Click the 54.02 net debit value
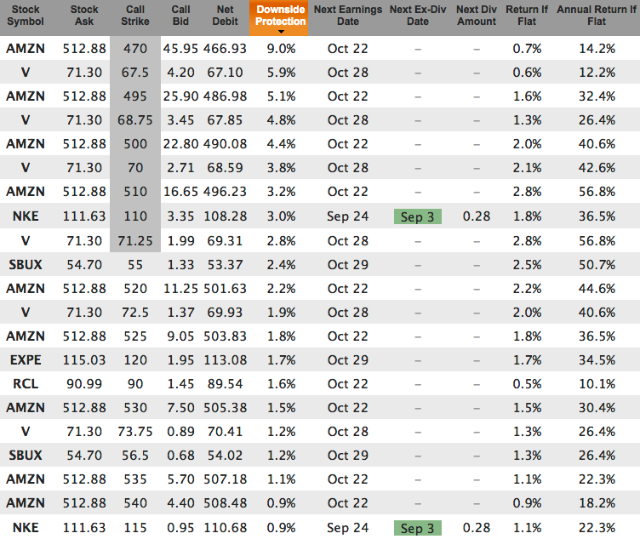640x539 pixels. pyautogui.click(x=225, y=455)
